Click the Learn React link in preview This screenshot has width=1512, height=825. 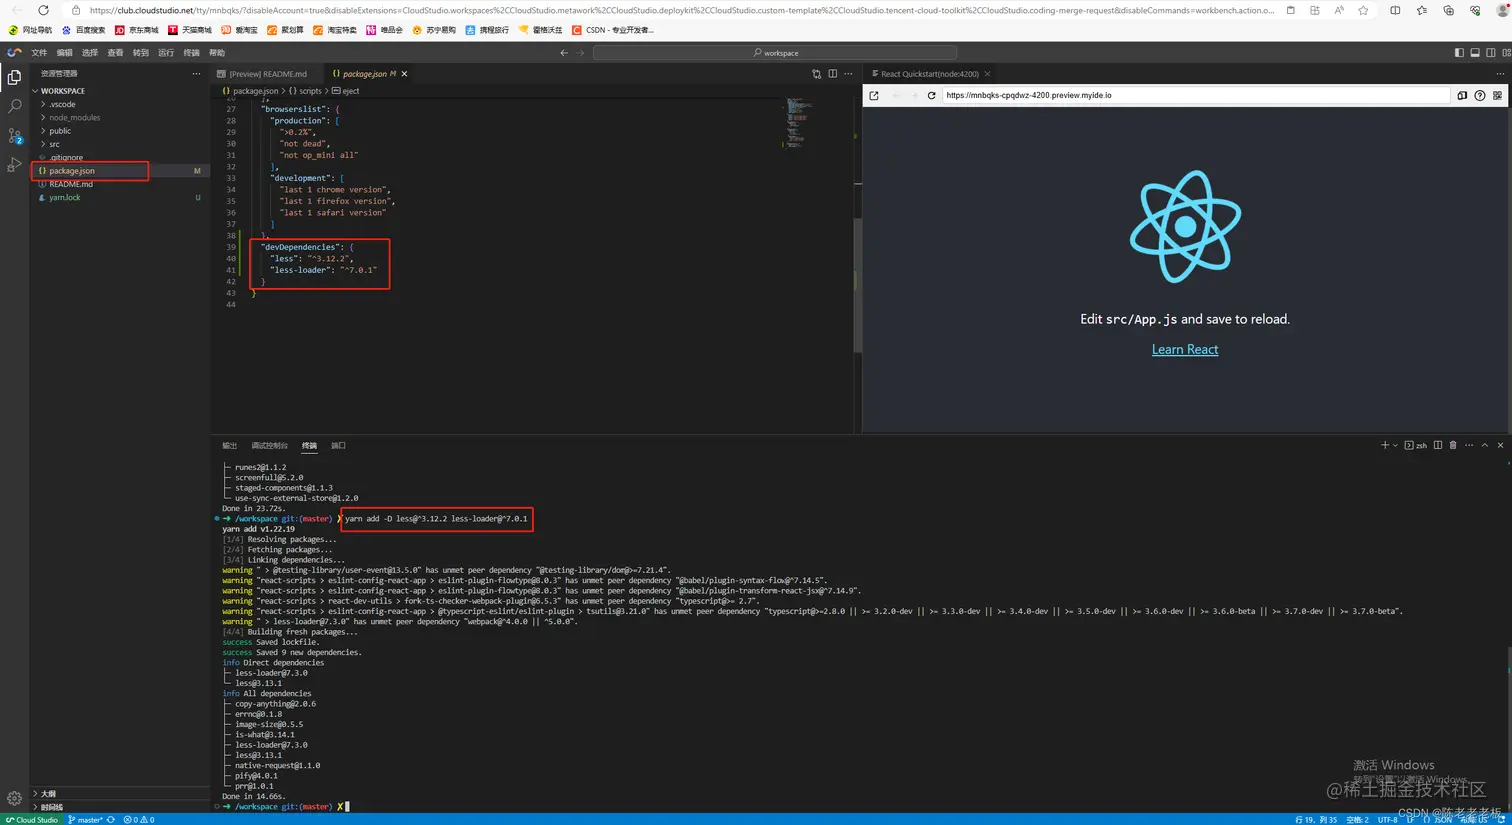tap(1185, 349)
